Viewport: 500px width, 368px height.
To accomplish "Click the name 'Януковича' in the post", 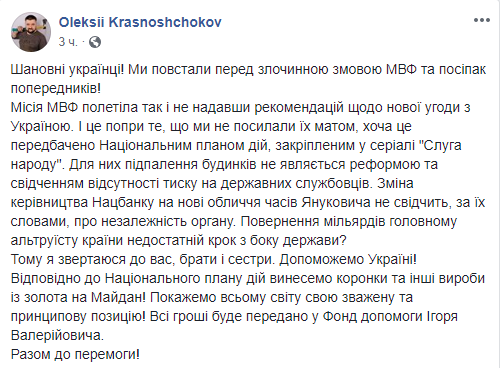I will click(x=336, y=202).
